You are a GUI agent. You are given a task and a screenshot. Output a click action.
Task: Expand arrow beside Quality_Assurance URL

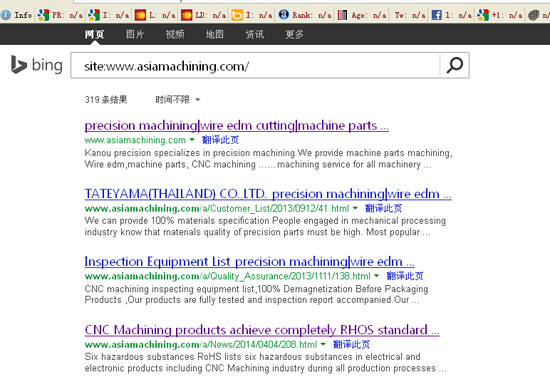pyautogui.click(x=376, y=276)
